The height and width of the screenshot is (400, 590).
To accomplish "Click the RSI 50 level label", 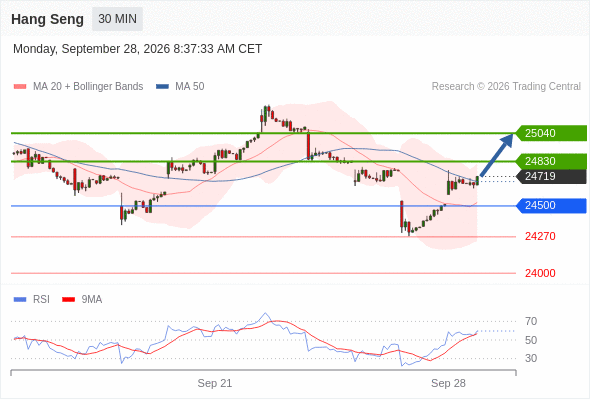I will click(x=531, y=340).
